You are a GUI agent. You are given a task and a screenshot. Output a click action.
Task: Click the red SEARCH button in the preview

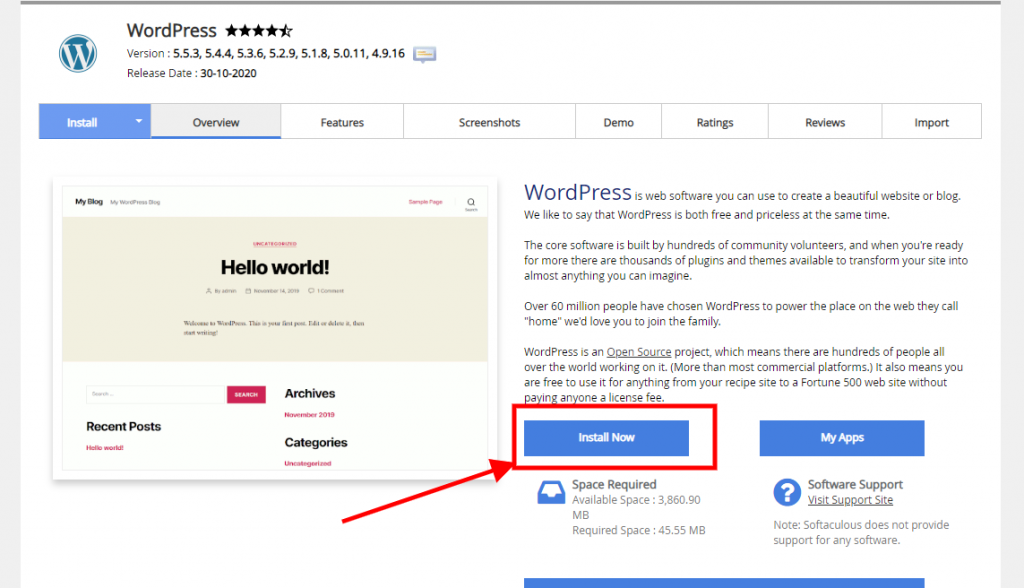click(x=246, y=395)
